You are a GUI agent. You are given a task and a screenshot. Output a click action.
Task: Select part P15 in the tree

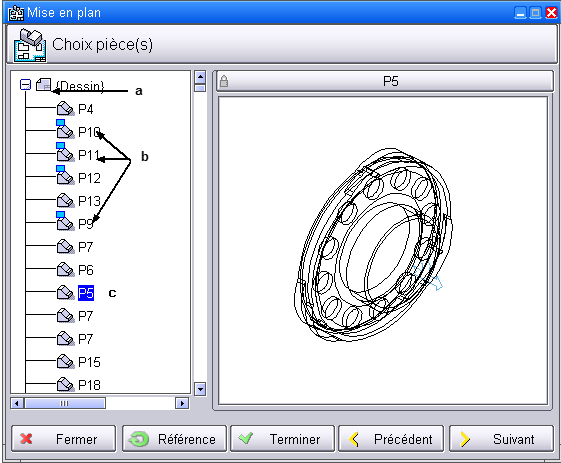(x=89, y=362)
